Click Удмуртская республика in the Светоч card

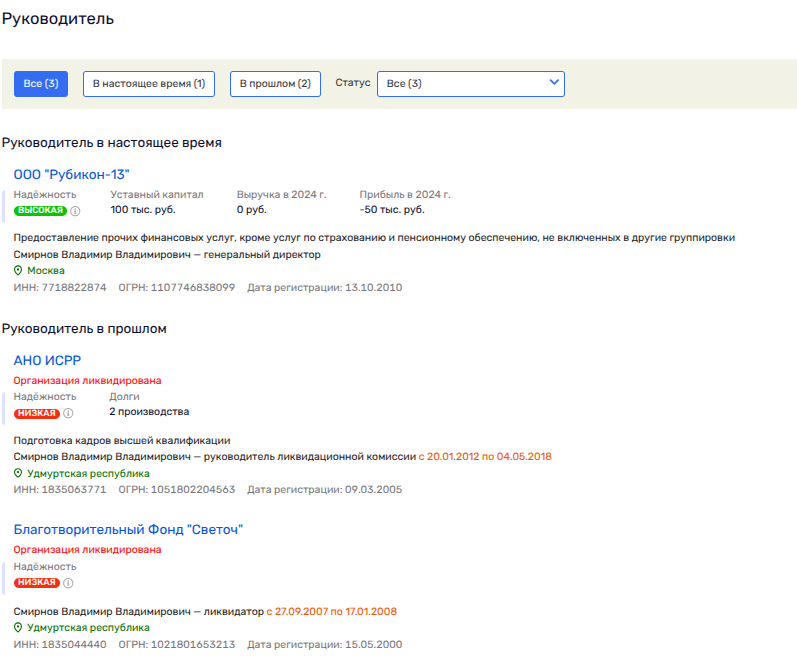click(x=88, y=628)
